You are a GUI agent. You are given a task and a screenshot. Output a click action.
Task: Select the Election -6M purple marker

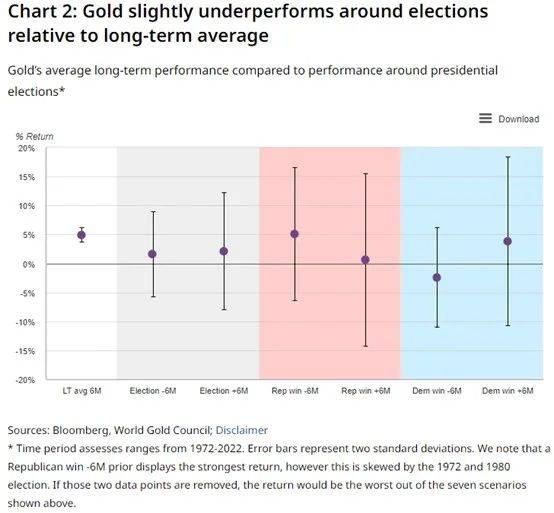(x=152, y=254)
